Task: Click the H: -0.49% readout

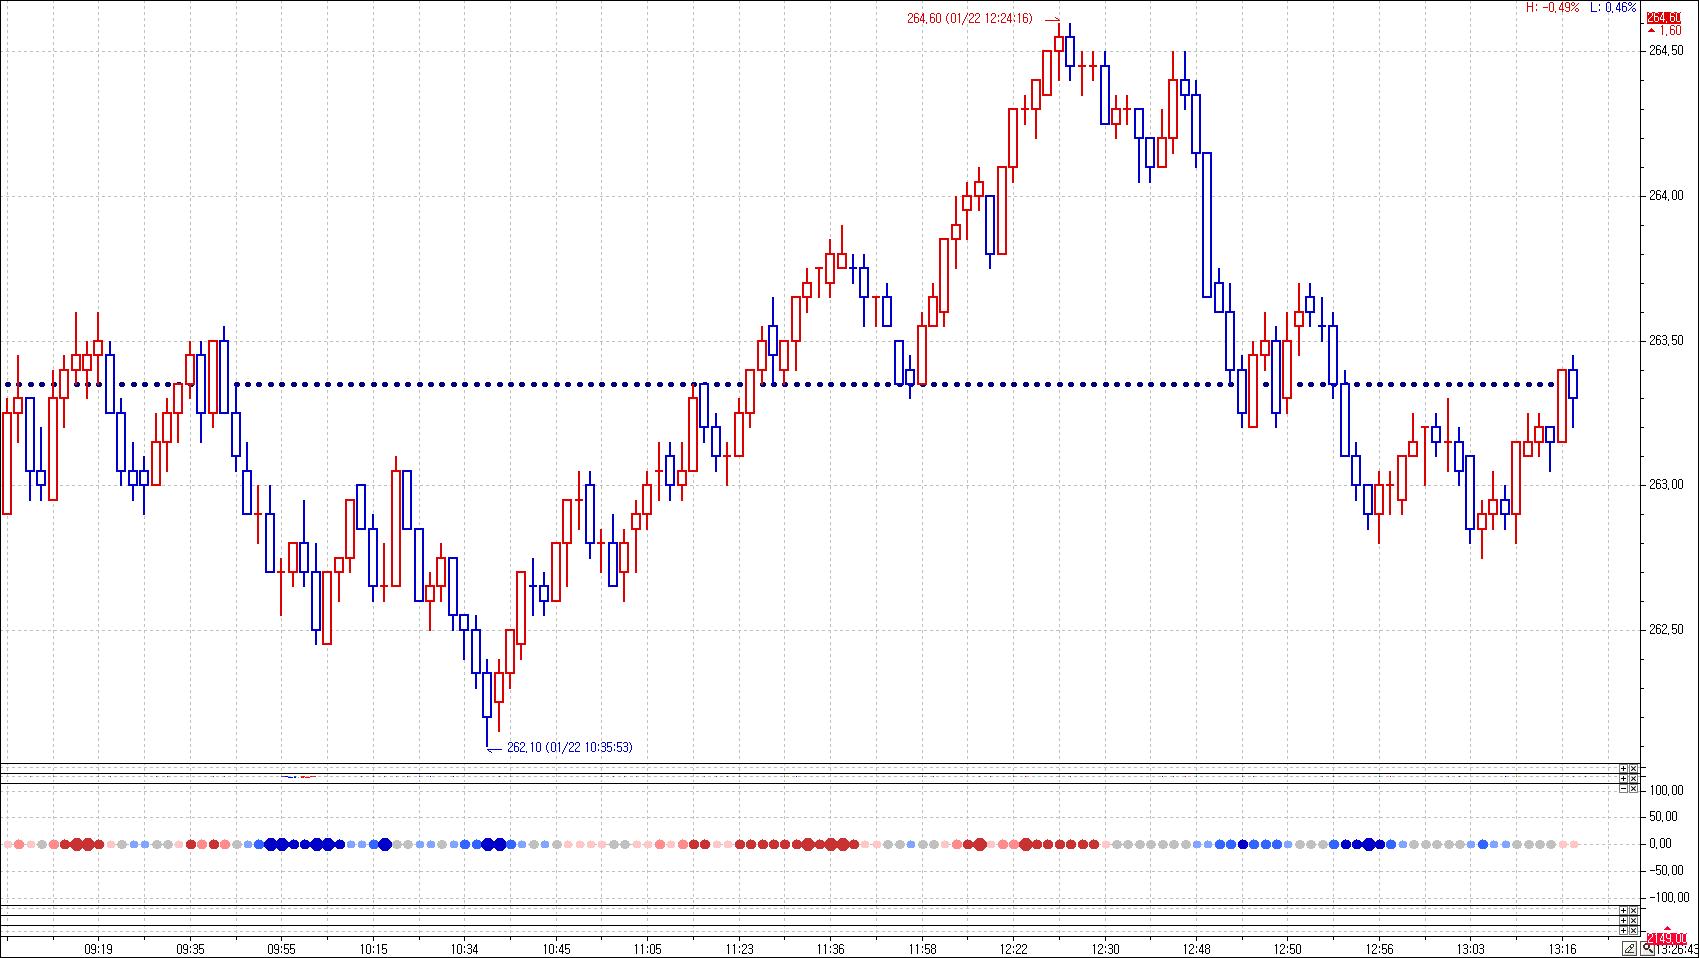Action: click(x=1552, y=7)
